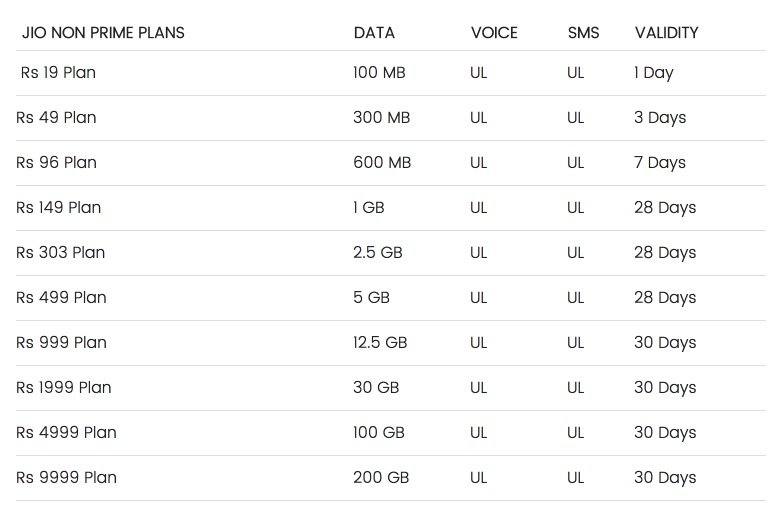769x511 pixels.
Task: Click the 12.5 GB data cell
Action: click(x=380, y=342)
